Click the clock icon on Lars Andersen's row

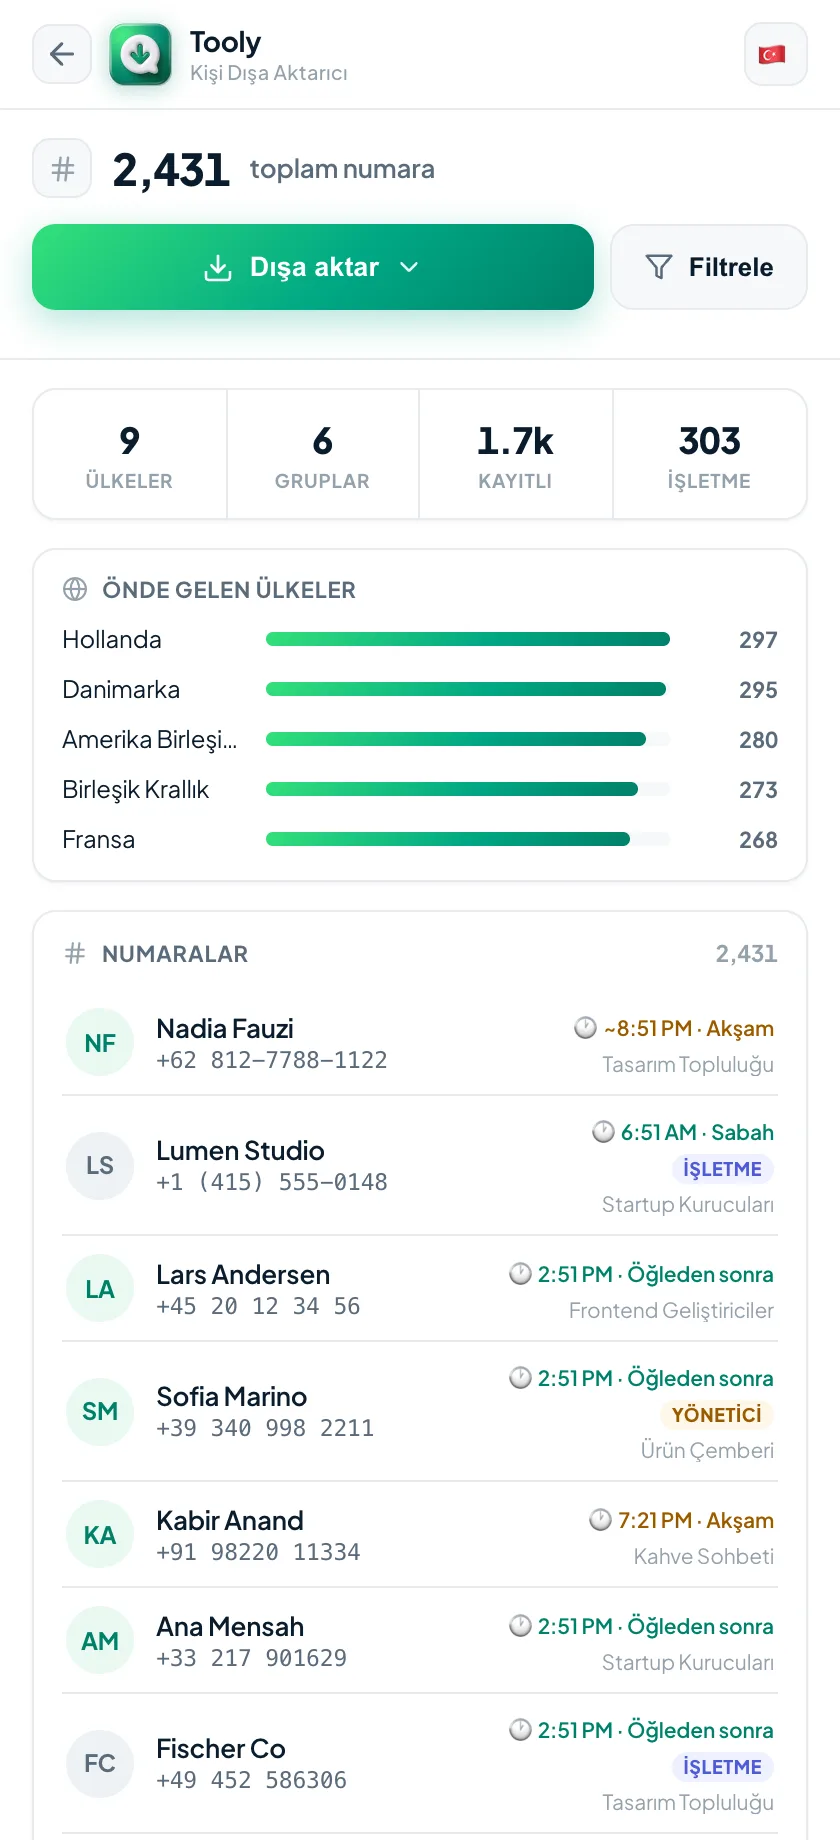[x=520, y=1273]
